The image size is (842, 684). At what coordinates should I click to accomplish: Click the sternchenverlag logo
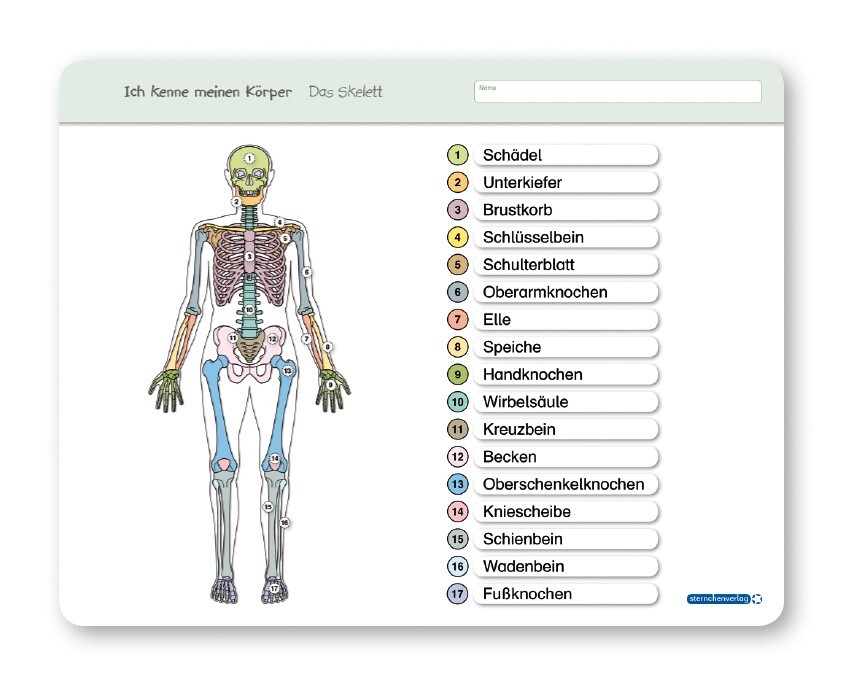[x=724, y=599]
